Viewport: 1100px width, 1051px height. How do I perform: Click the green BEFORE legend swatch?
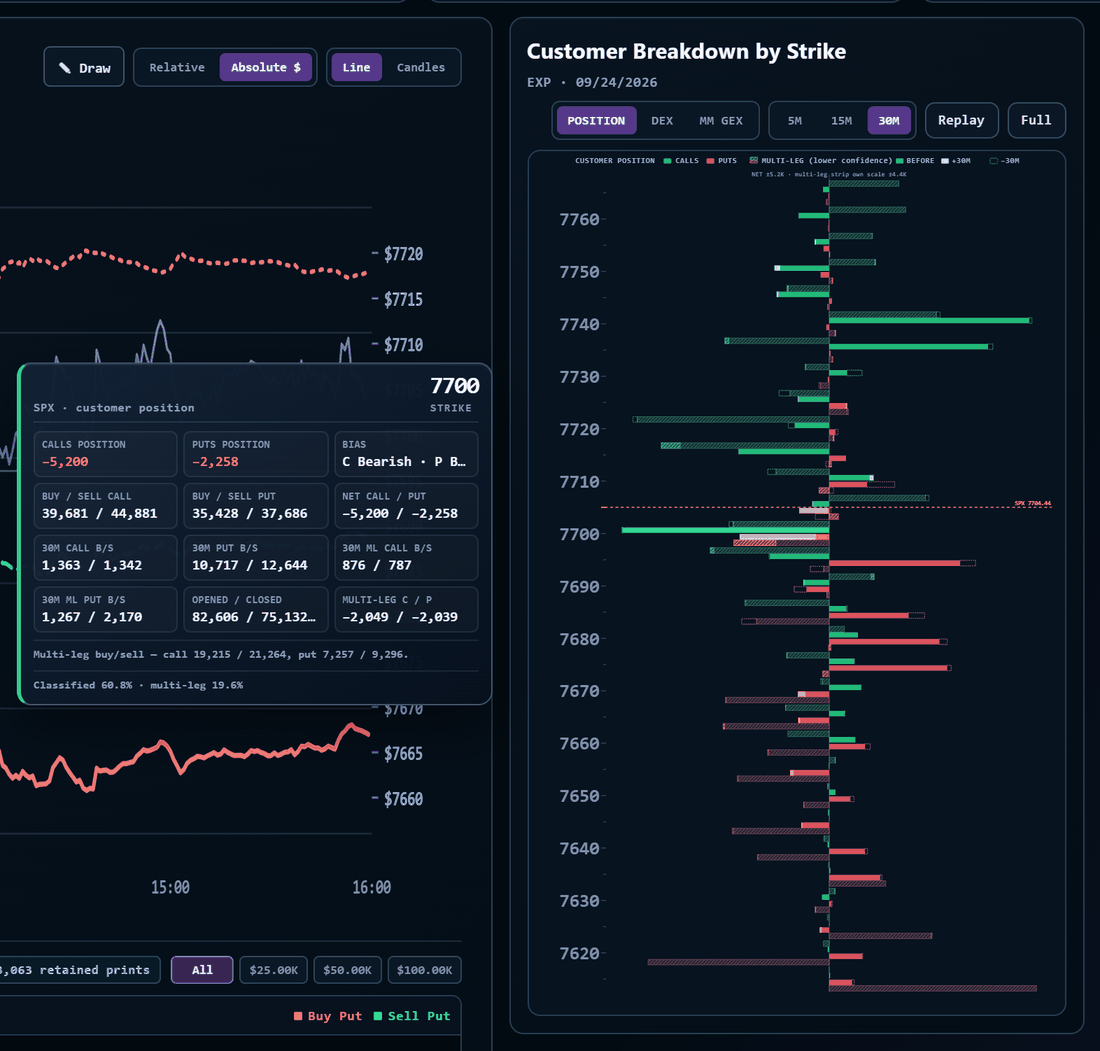coord(899,161)
